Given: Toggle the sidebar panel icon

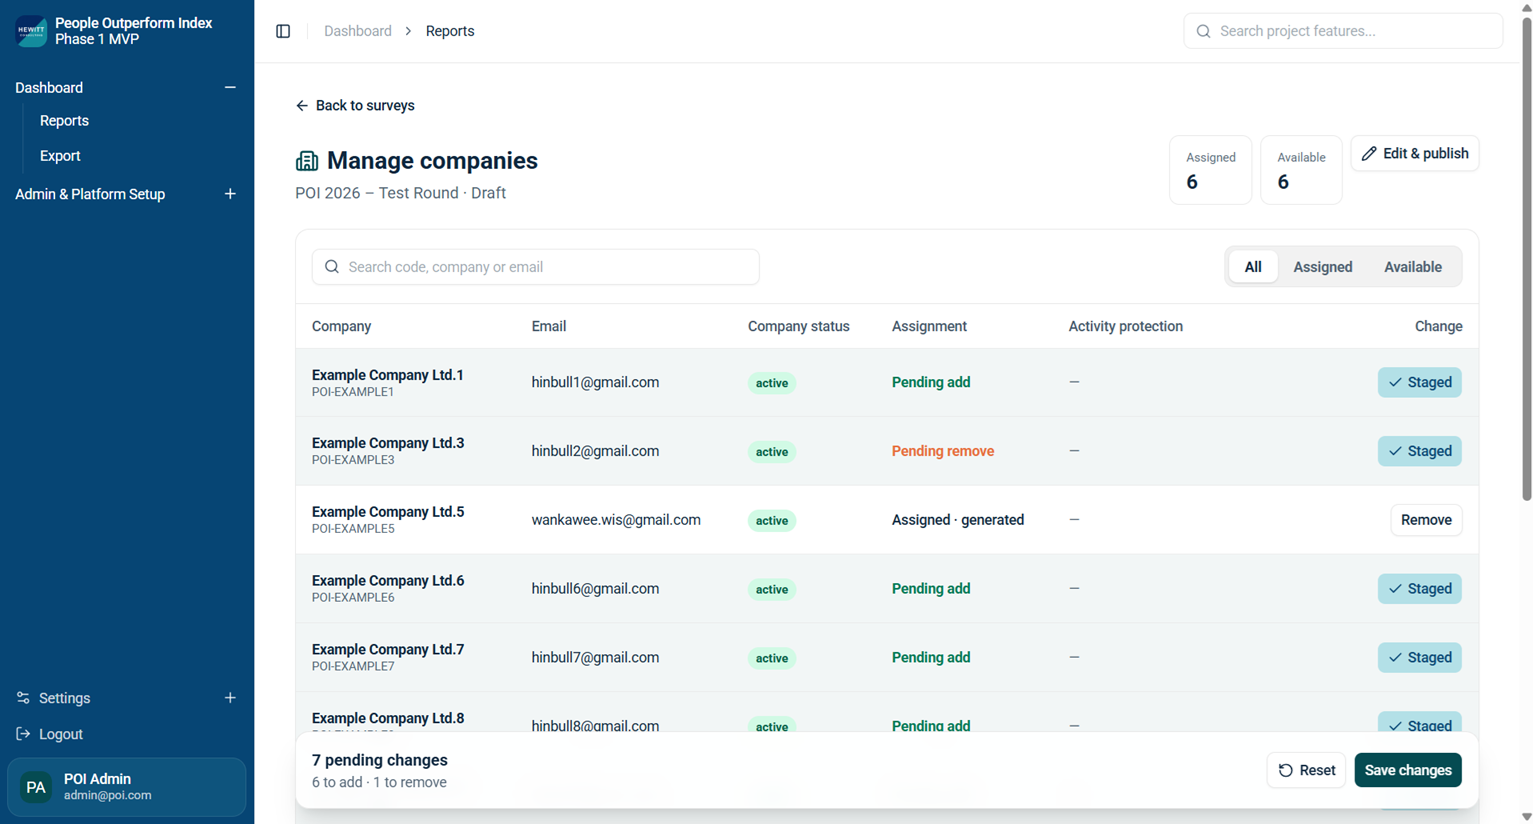Looking at the screenshot, I should point(283,31).
